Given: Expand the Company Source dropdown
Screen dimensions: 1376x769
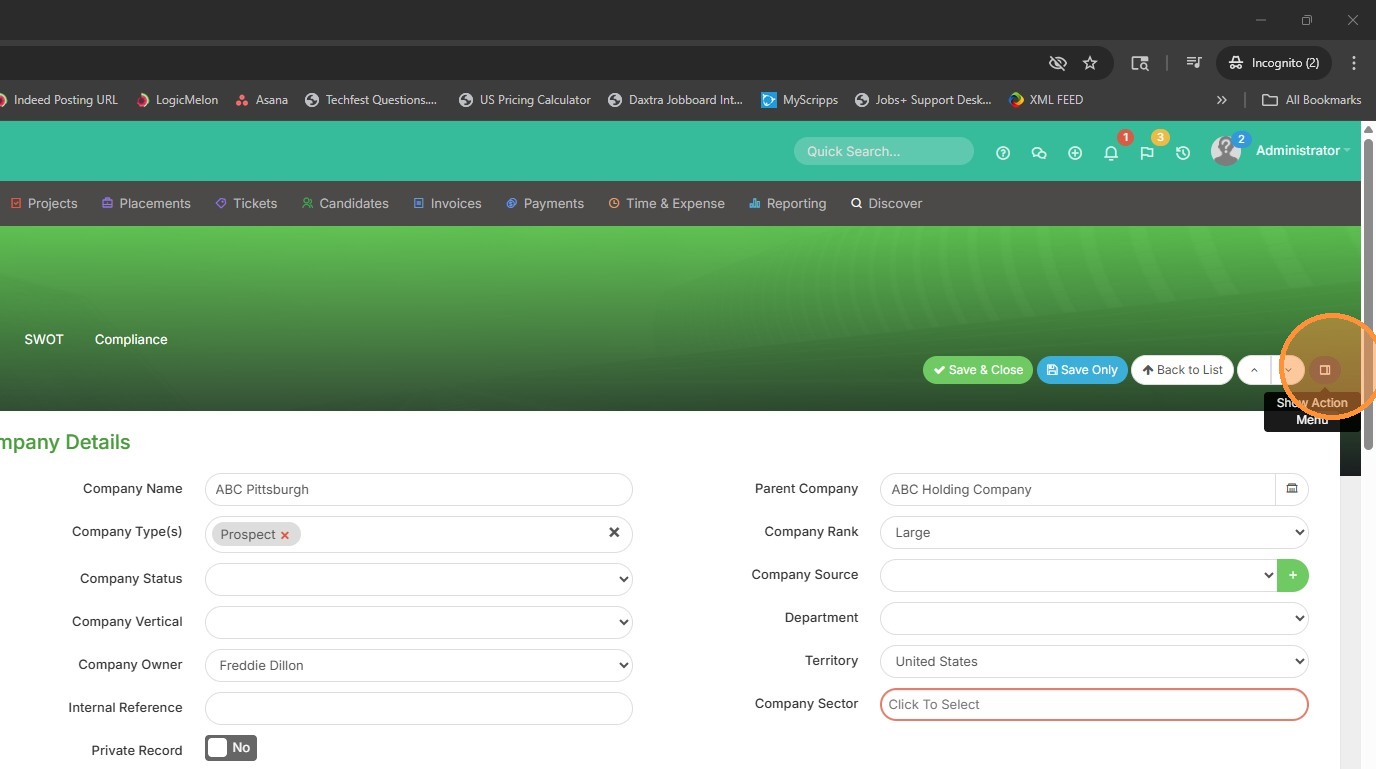Looking at the screenshot, I should pyautogui.click(x=1079, y=575).
